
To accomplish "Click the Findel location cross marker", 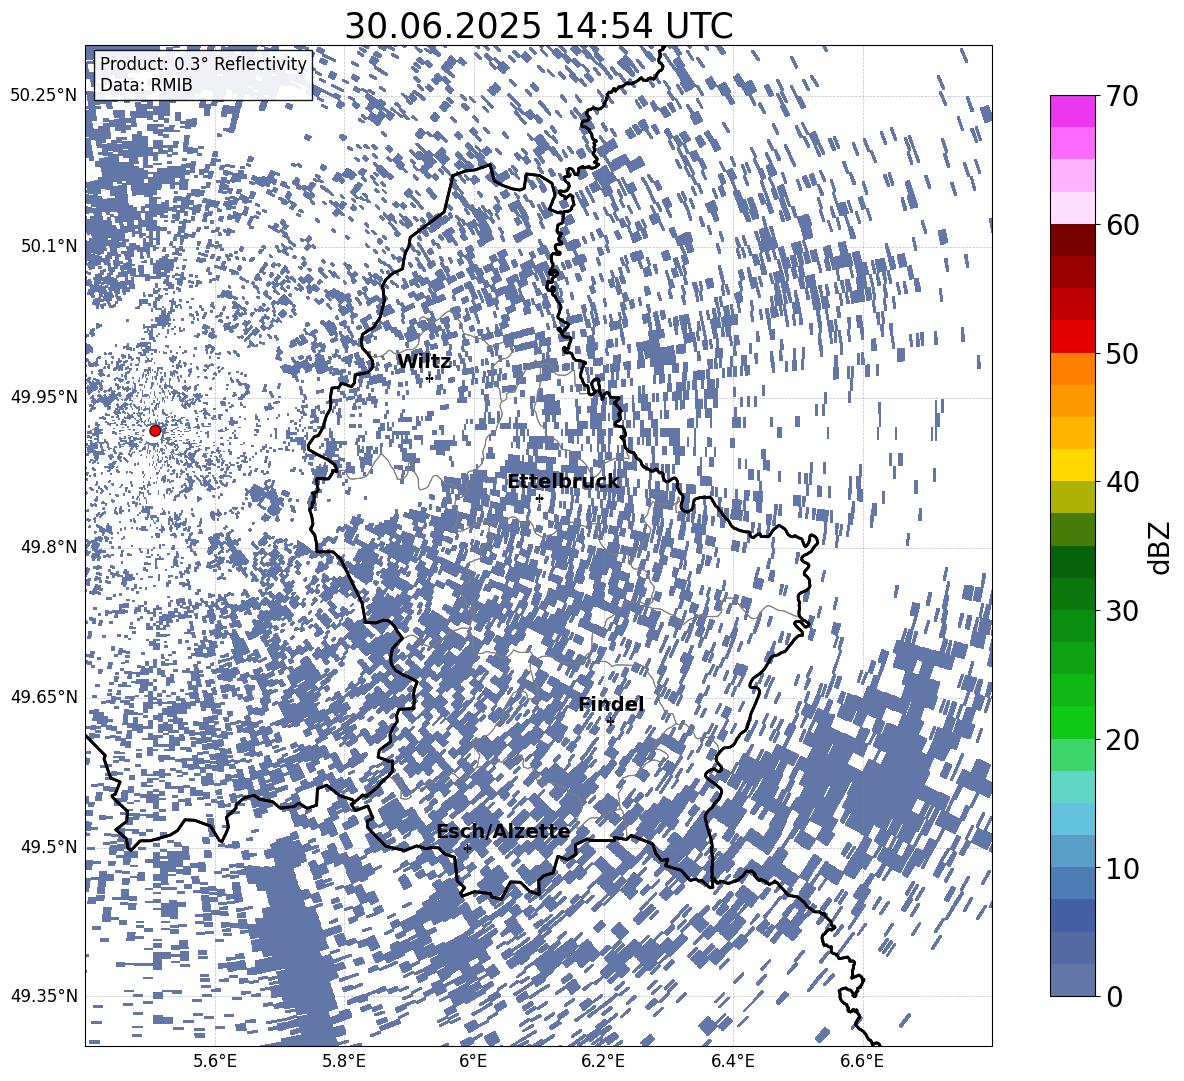I will 610,721.
